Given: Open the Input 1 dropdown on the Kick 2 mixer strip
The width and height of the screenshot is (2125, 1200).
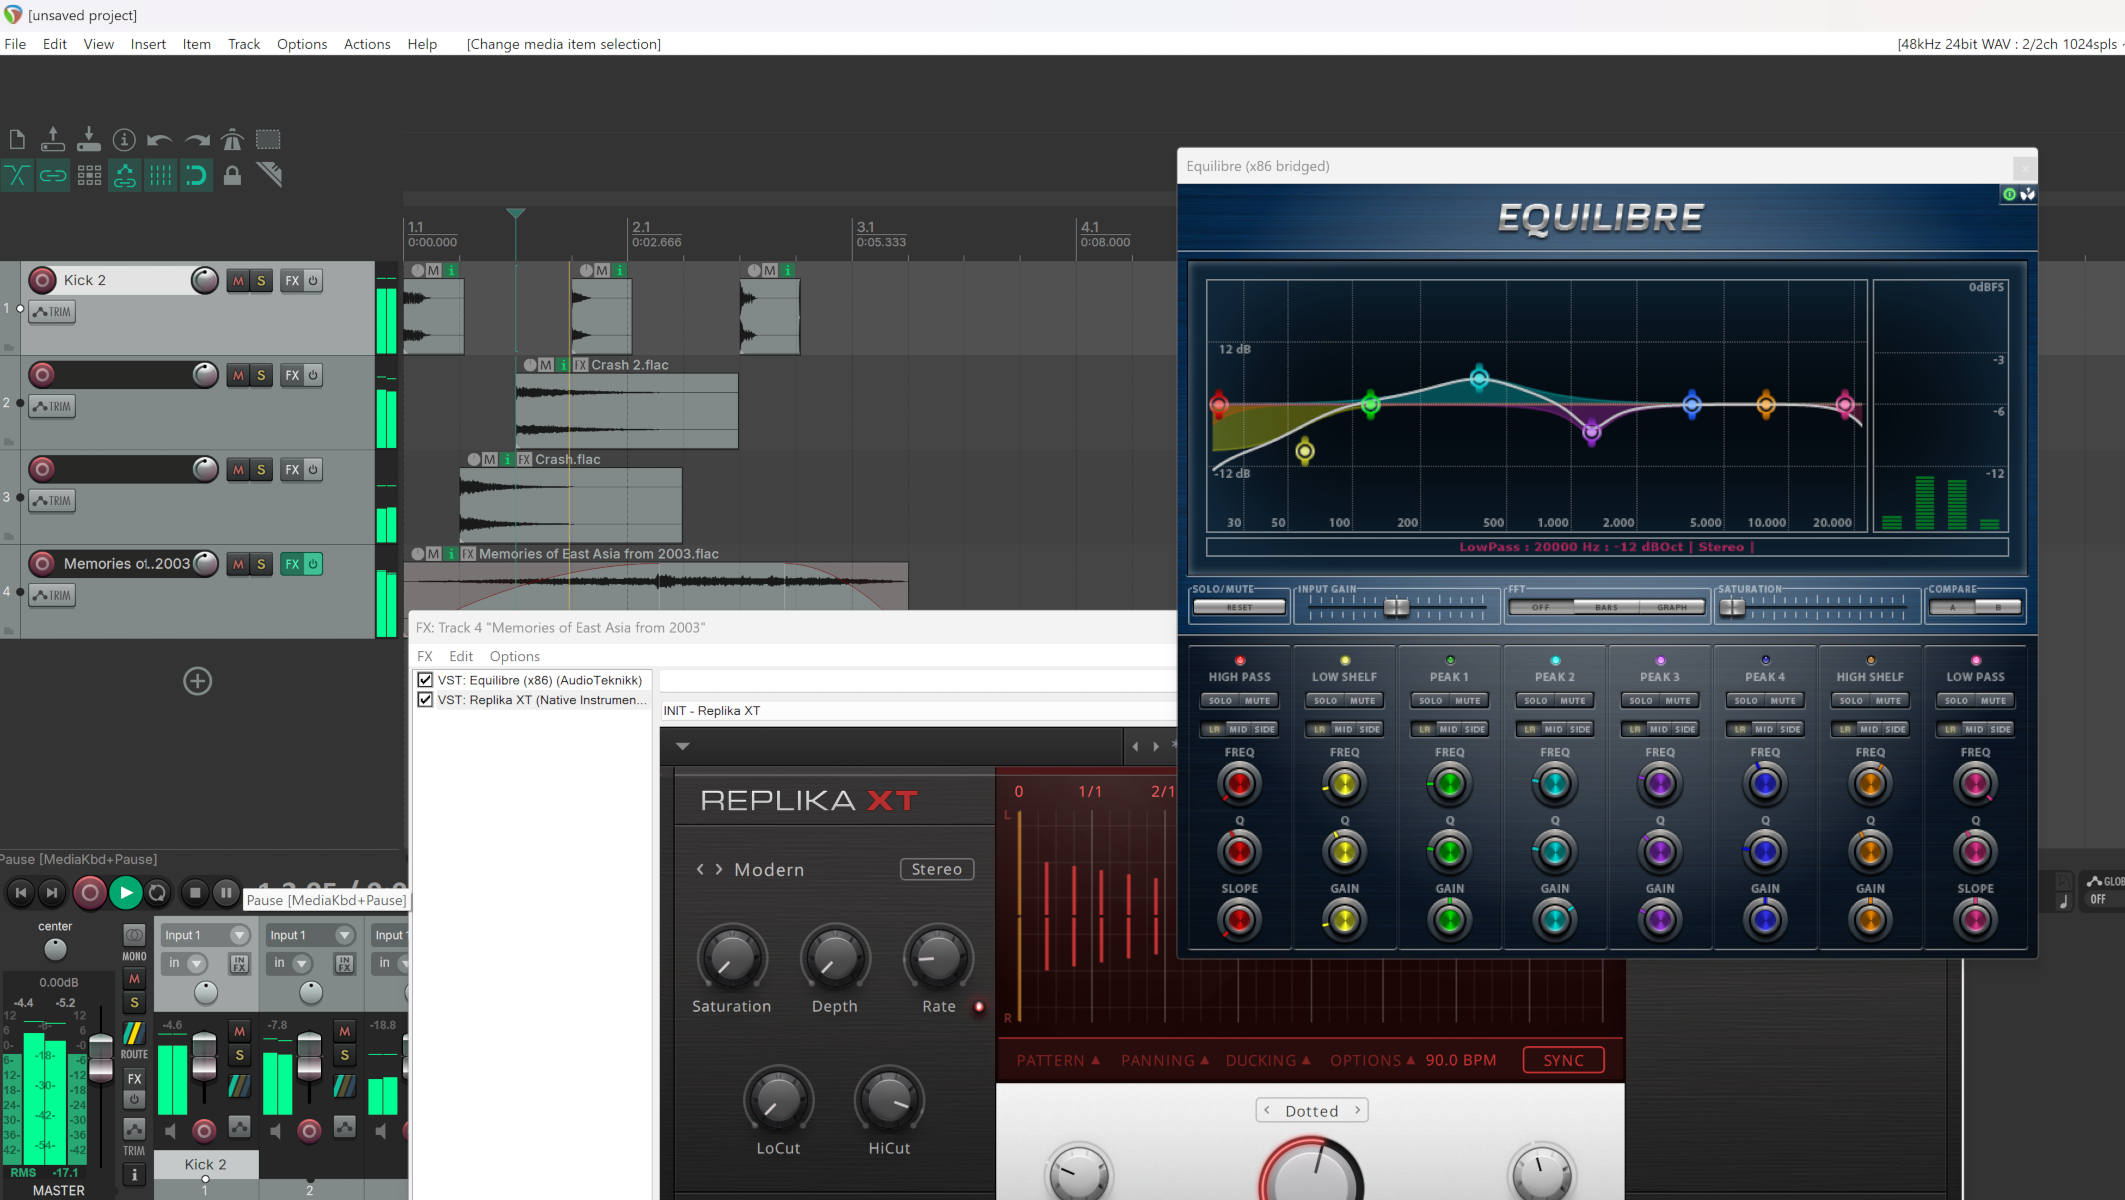Looking at the screenshot, I should 206,935.
